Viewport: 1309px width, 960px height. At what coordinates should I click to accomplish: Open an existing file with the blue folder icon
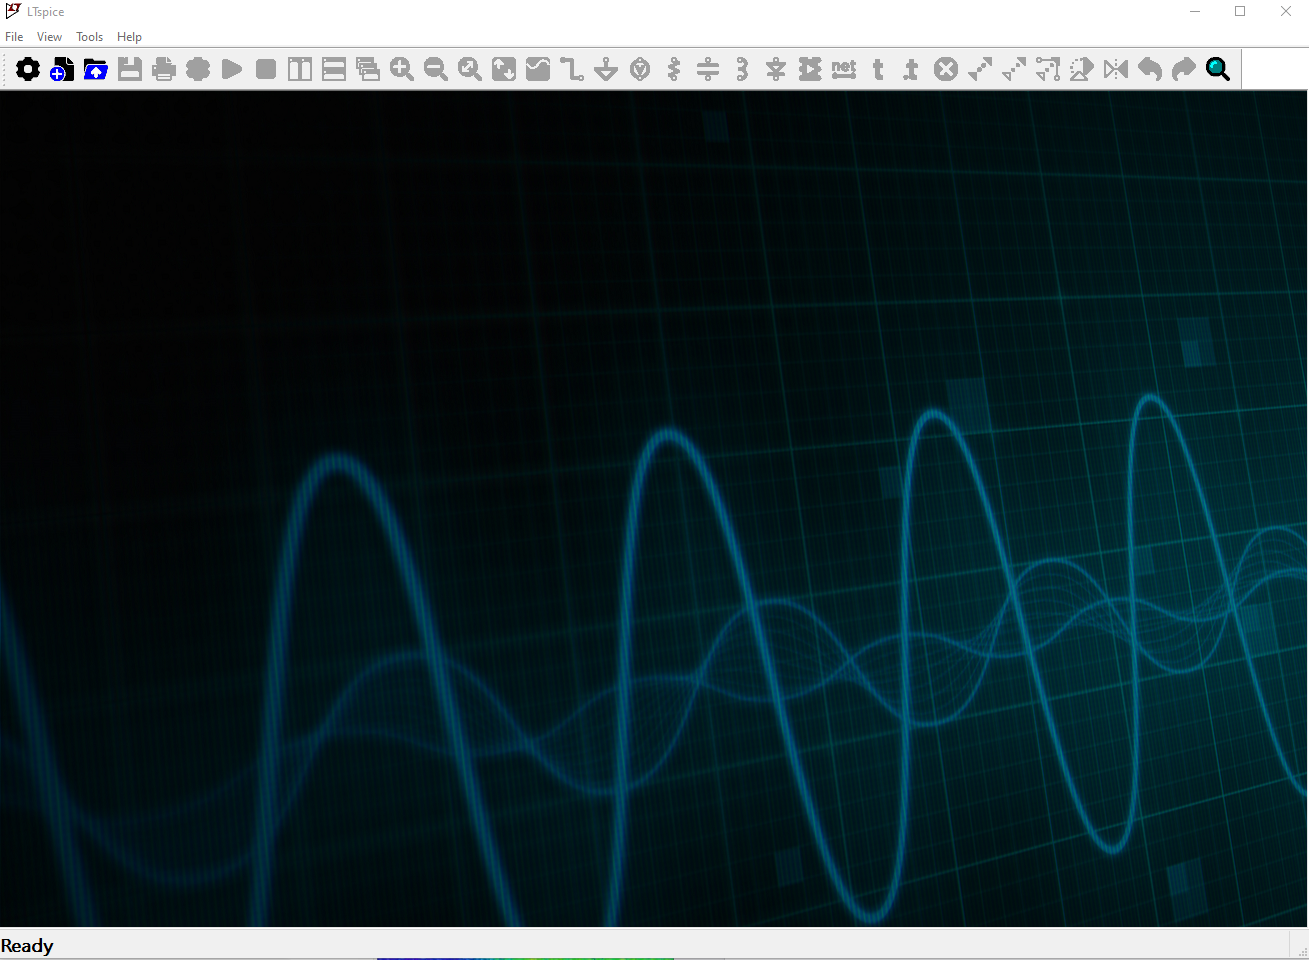(96, 69)
